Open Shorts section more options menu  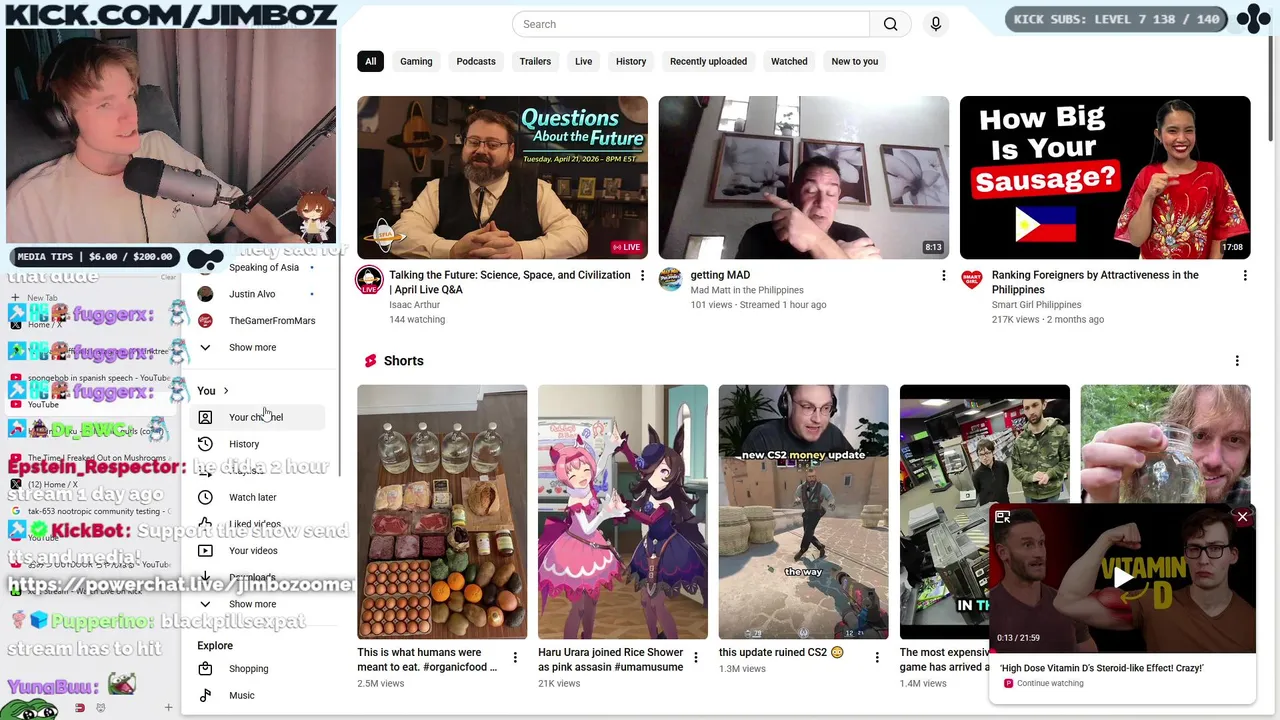1237,361
